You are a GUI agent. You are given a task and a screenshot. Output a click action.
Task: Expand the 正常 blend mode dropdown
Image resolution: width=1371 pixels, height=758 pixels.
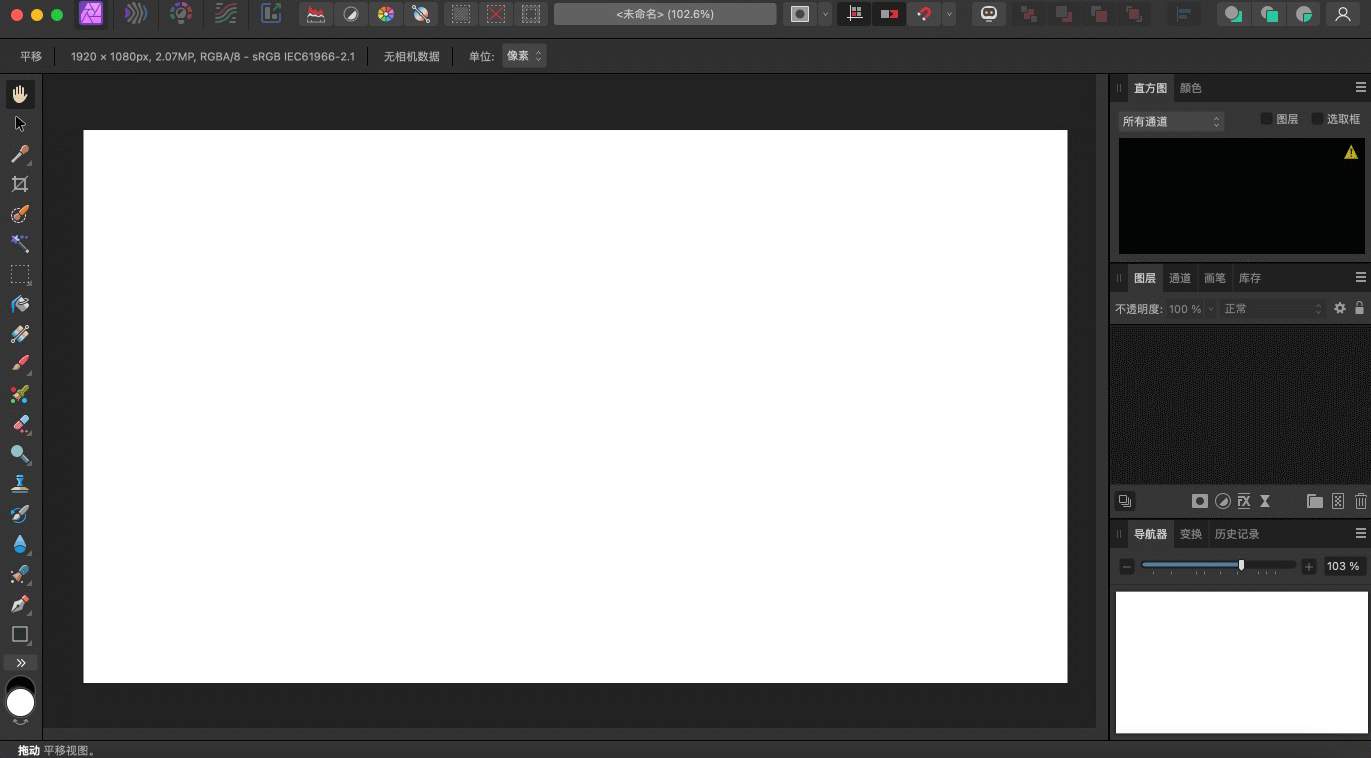pos(1272,309)
